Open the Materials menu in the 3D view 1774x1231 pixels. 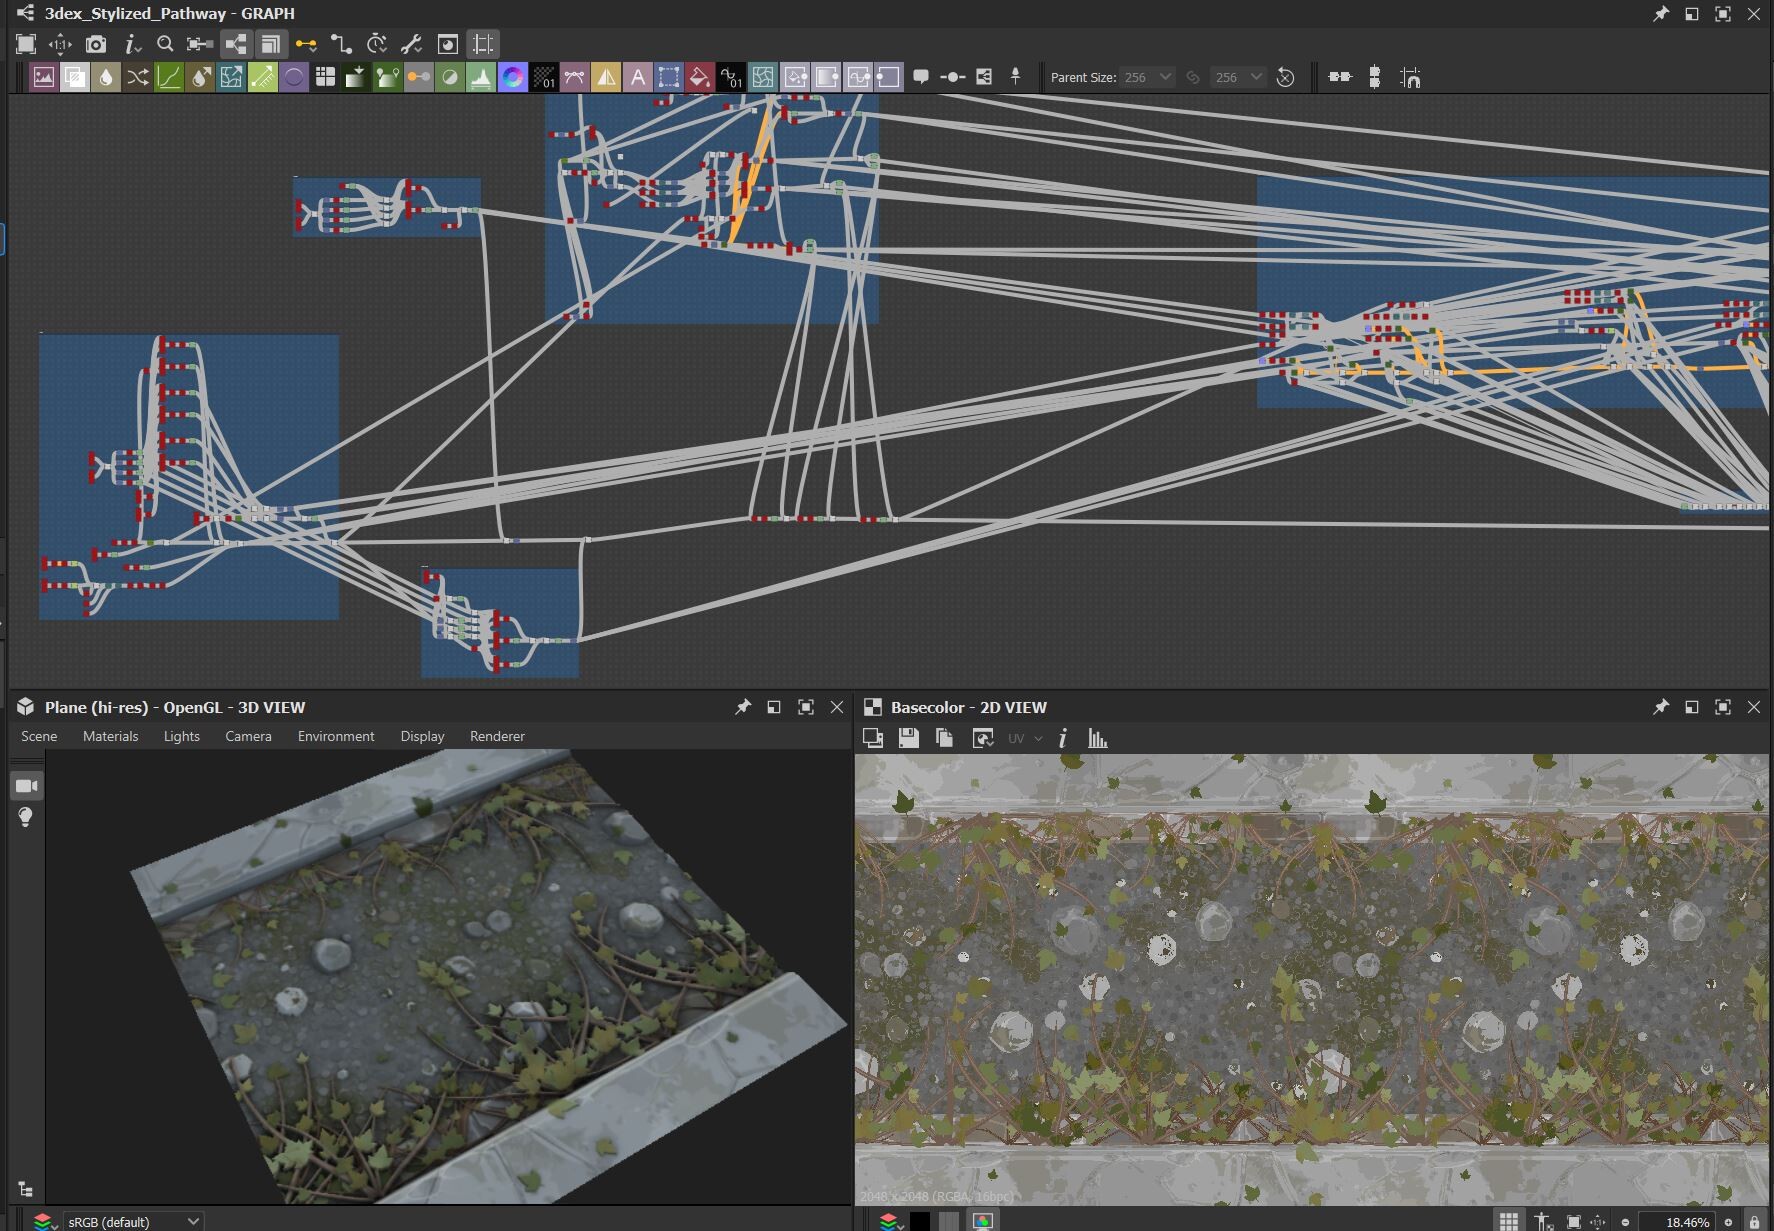[x=110, y=736]
